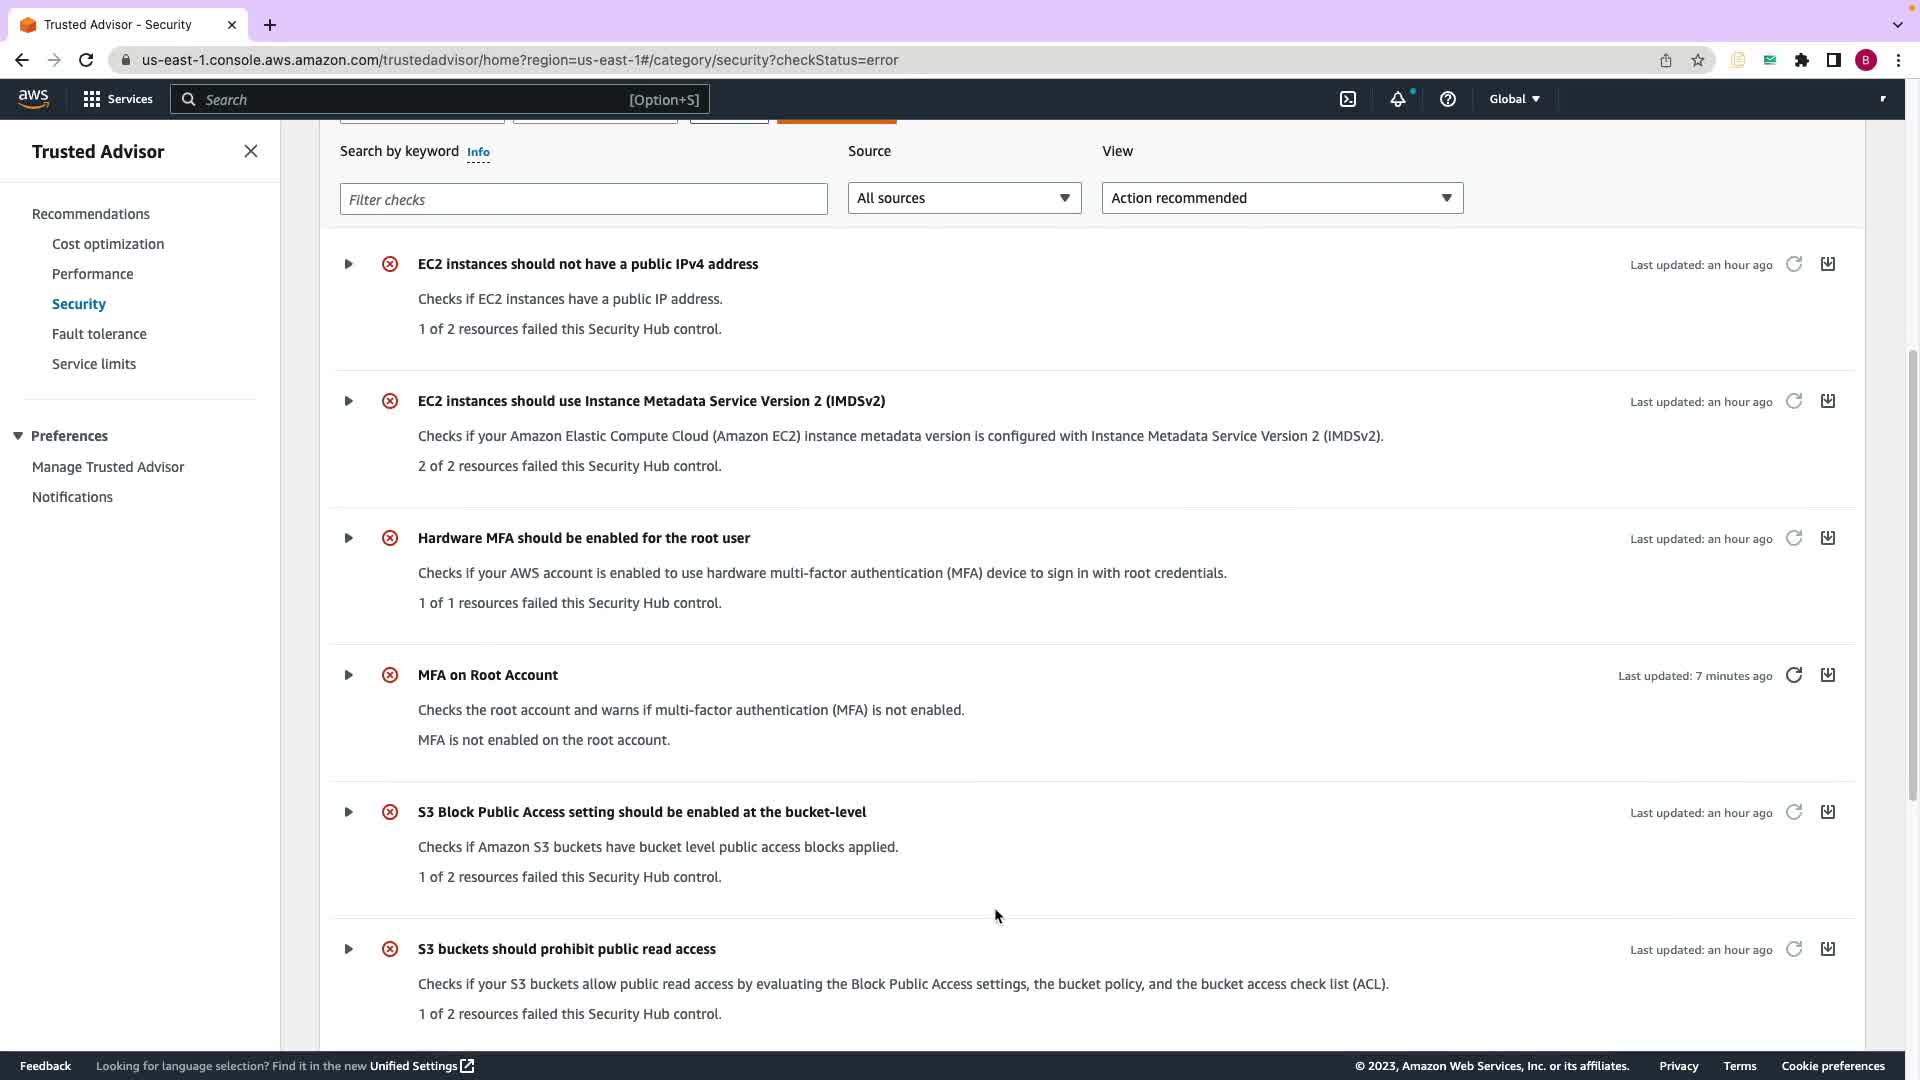Go to Cost optimization recommendations

click(x=108, y=244)
